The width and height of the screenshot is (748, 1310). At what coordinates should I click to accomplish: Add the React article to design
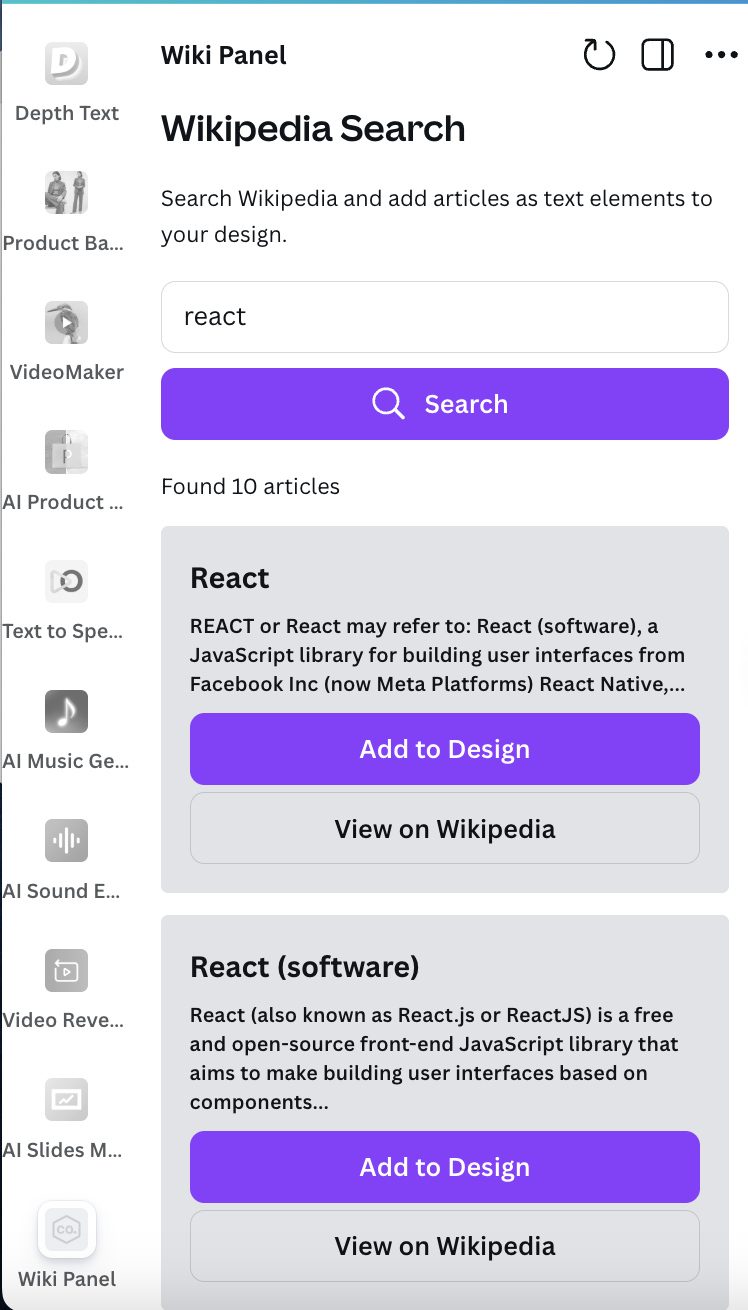[x=445, y=749]
